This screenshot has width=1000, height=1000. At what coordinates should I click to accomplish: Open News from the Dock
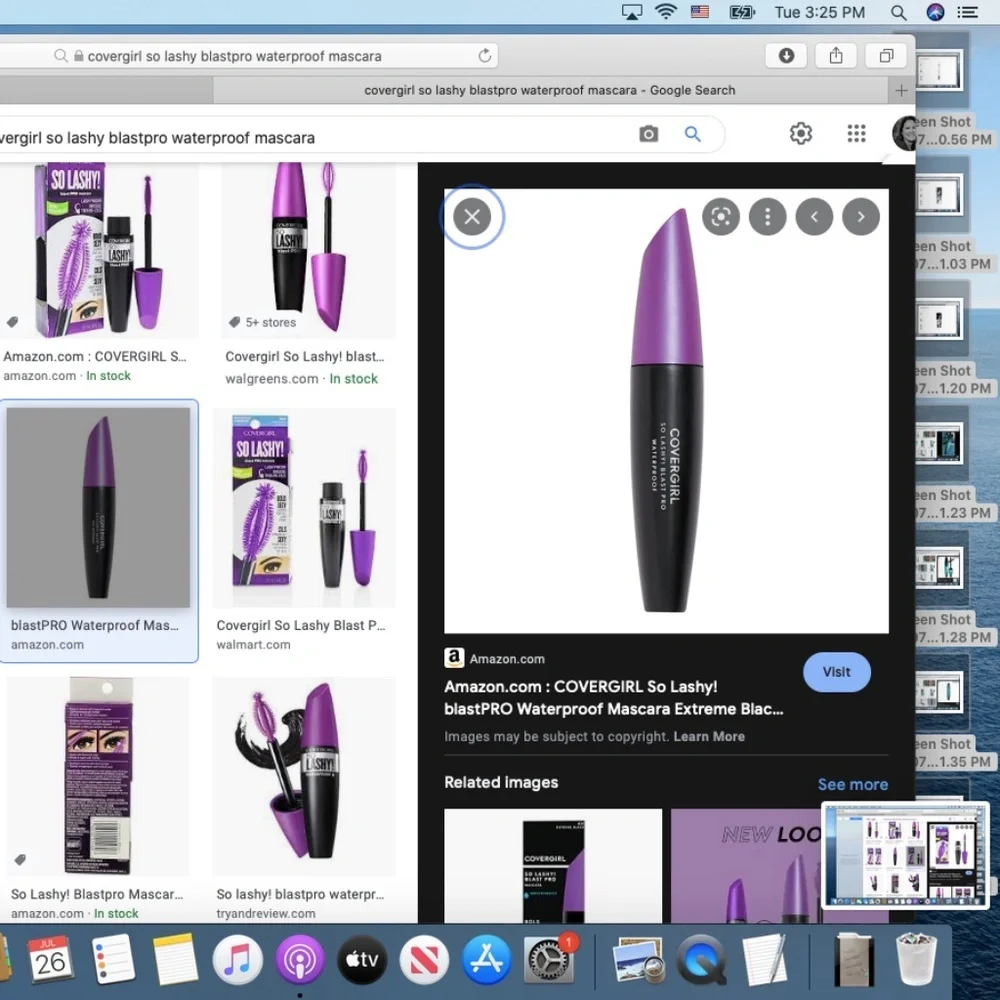click(424, 959)
